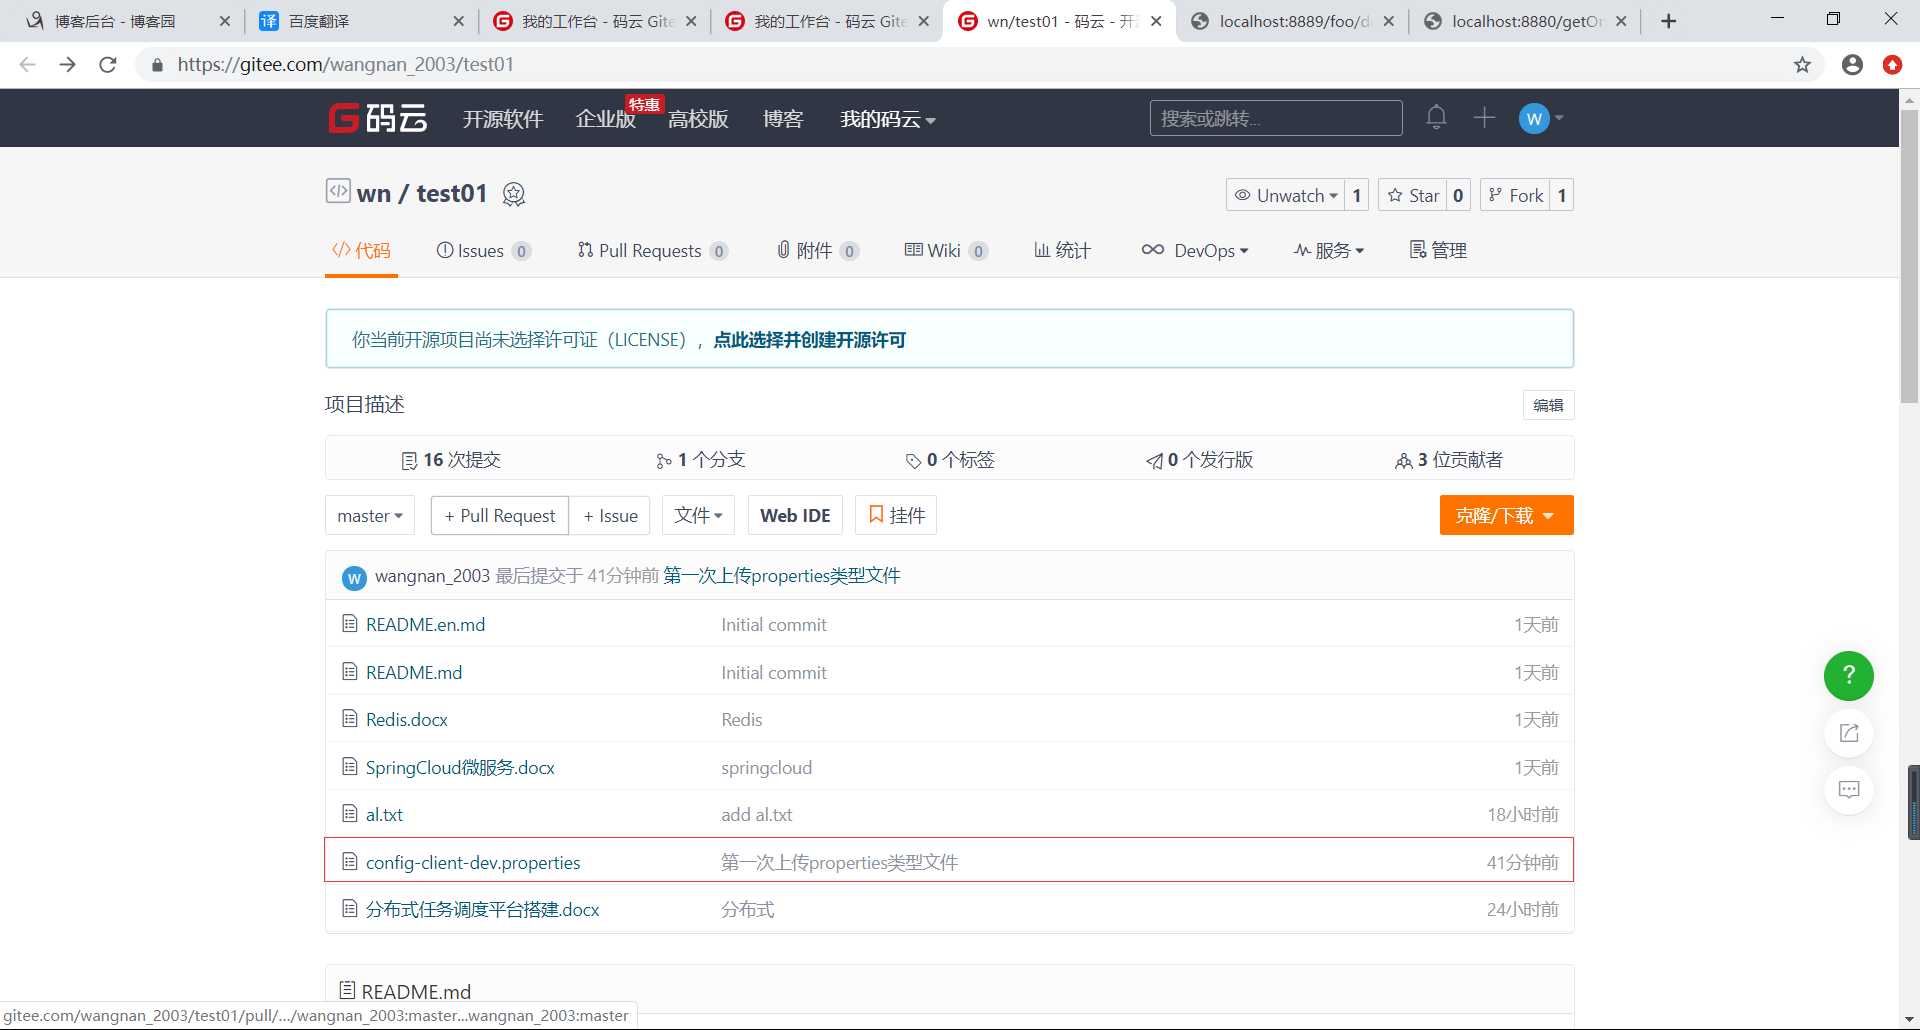Open the Pull Requests tab
The height and width of the screenshot is (1030, 1920).
(653, 250)
